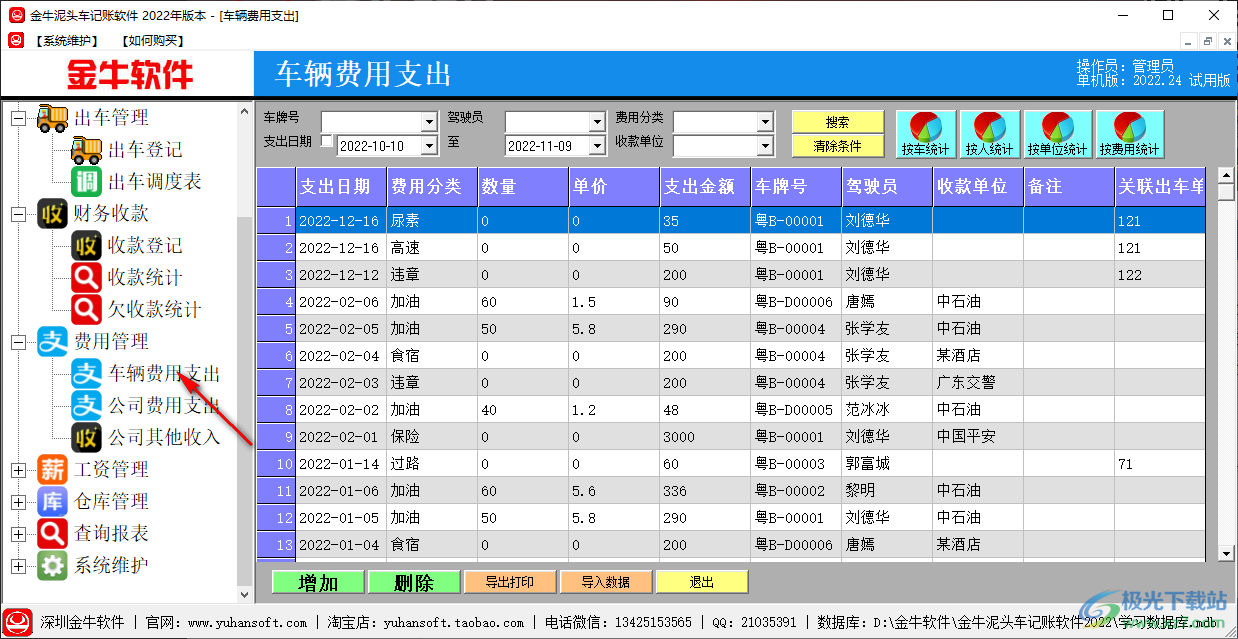Expand the 查询报表 tree node
The height and width of the screenshot is (639, 1238).
point(18,534)
